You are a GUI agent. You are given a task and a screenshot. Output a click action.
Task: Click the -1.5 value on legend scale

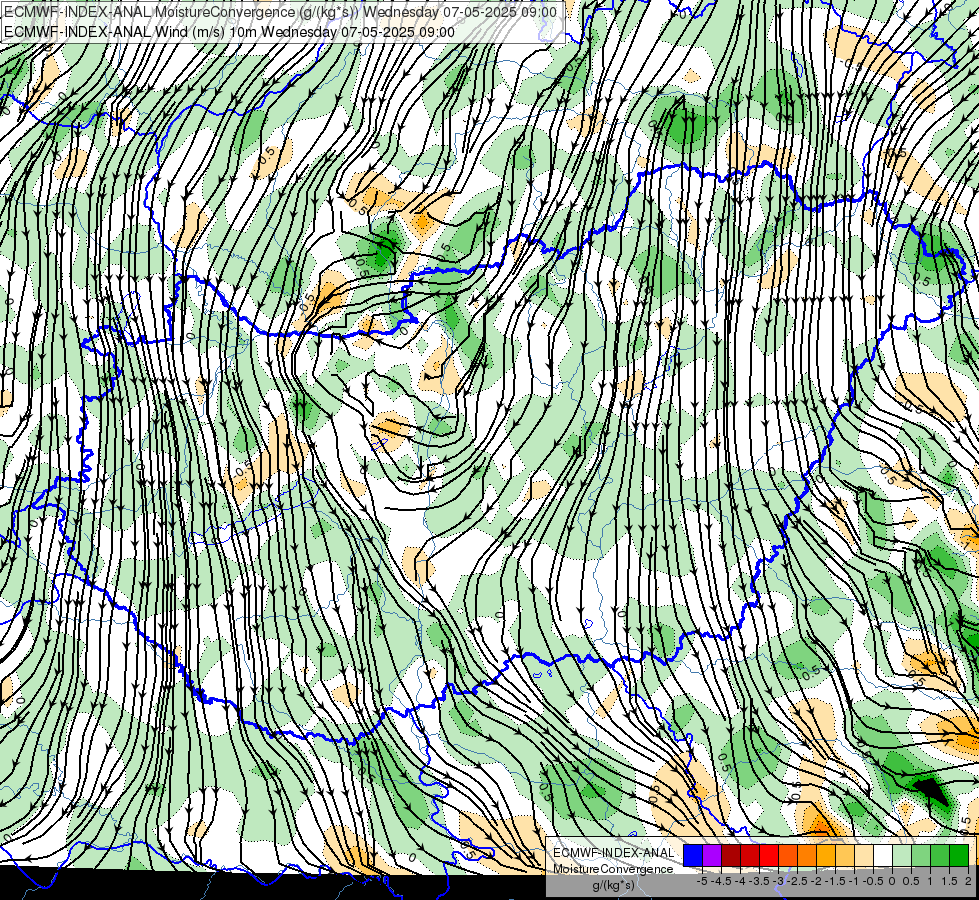click(x=835, y=881)
